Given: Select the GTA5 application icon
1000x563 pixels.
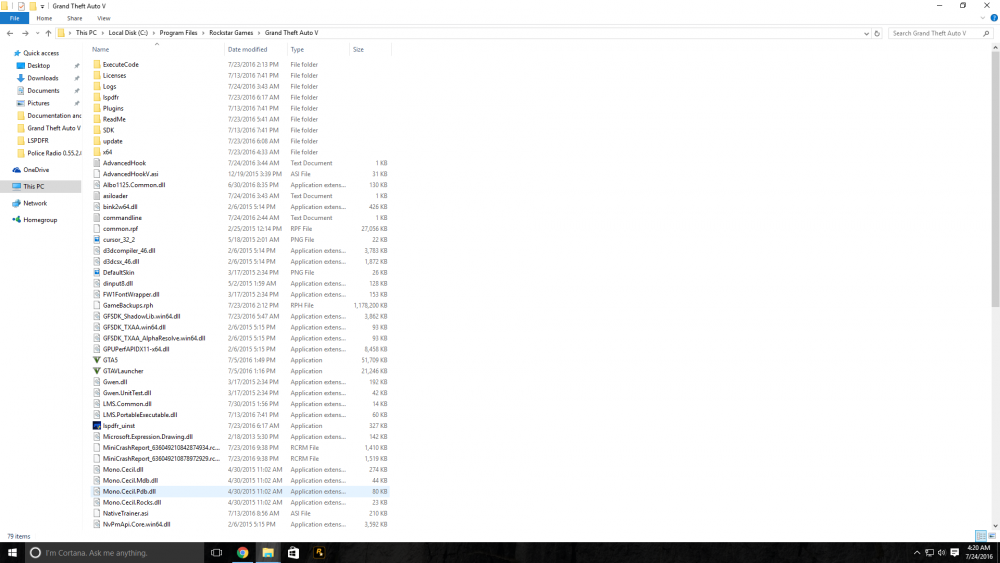Looking at the screenshot, I should (97, 360).
